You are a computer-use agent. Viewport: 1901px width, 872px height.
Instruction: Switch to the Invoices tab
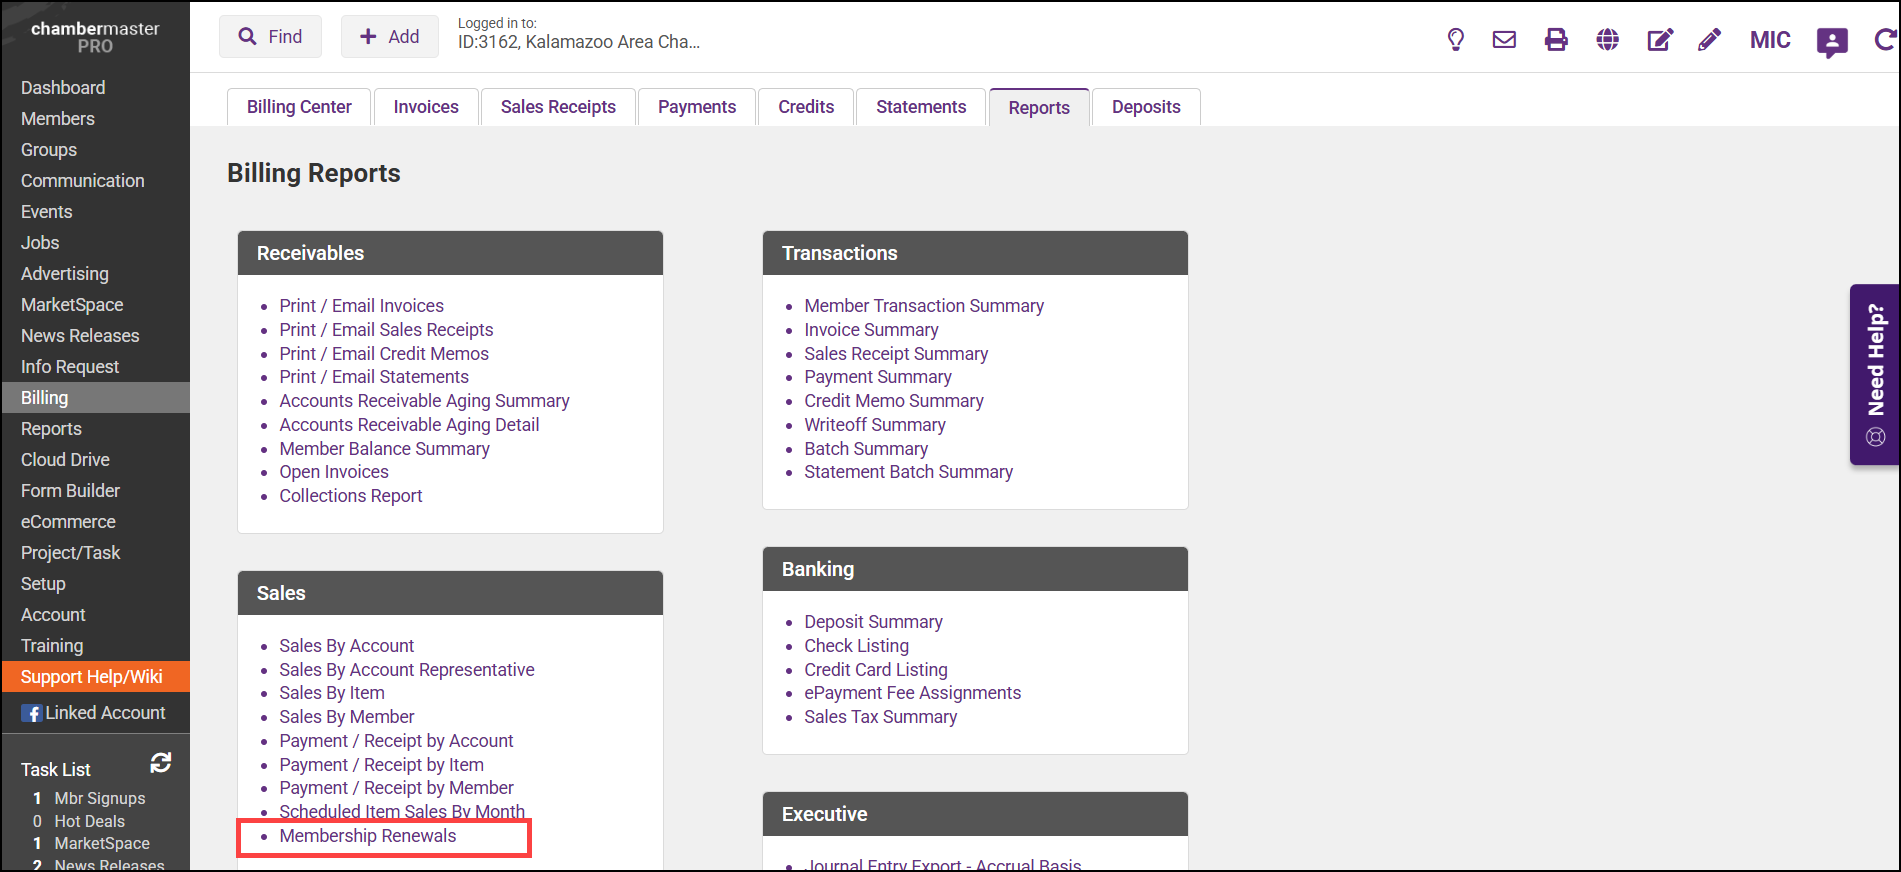pyautogui.click(x=426, y=107)
